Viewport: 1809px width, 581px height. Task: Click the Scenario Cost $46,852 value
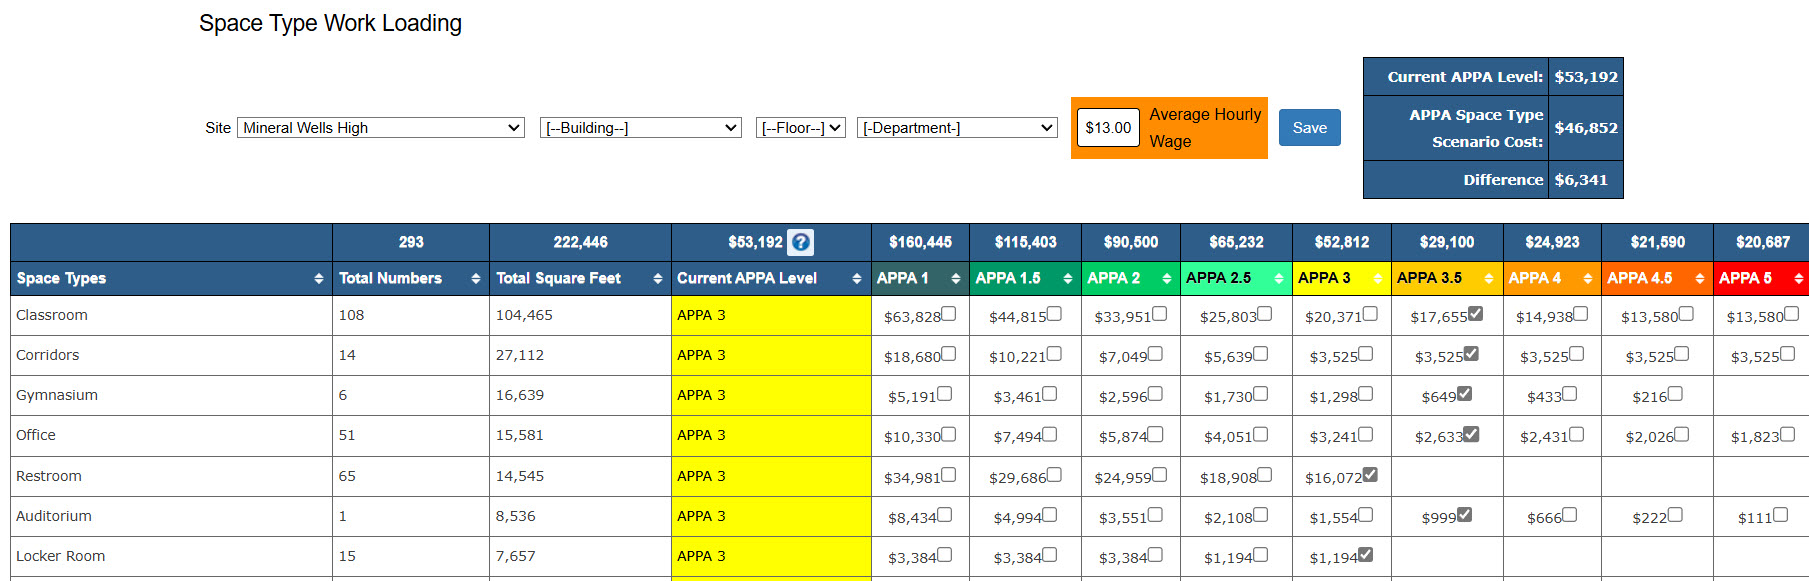pyautogui.click(x=1586, y=128)
